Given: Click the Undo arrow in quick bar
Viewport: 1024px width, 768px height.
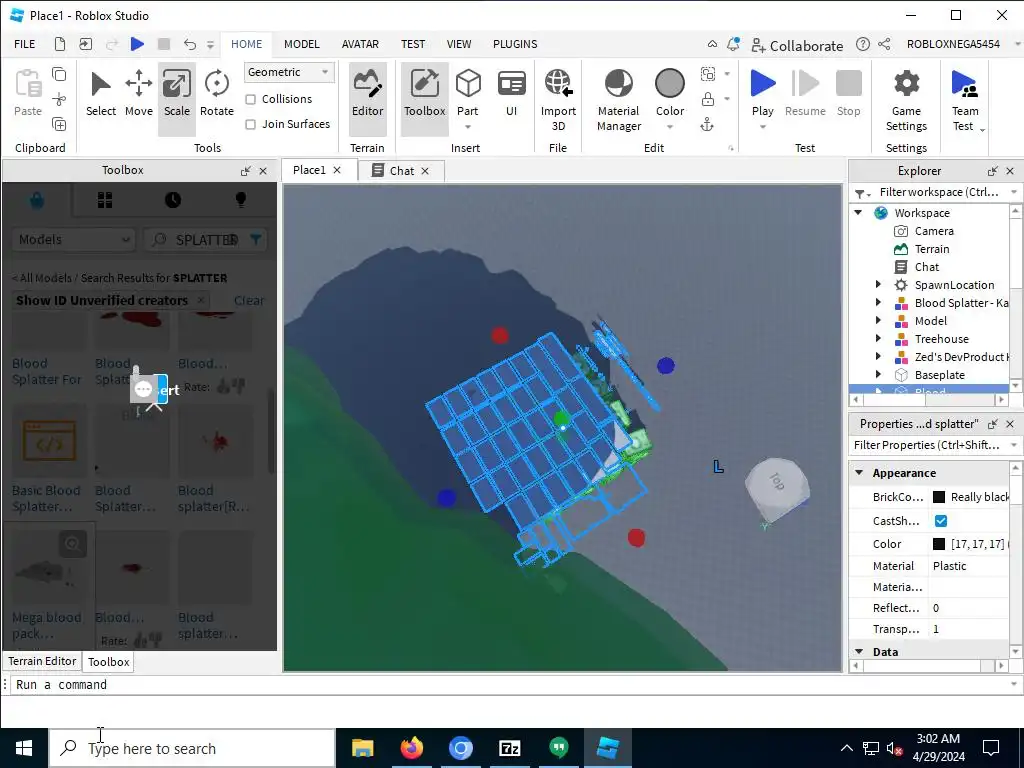Looking at the screenshot, I should coord(189,44).
